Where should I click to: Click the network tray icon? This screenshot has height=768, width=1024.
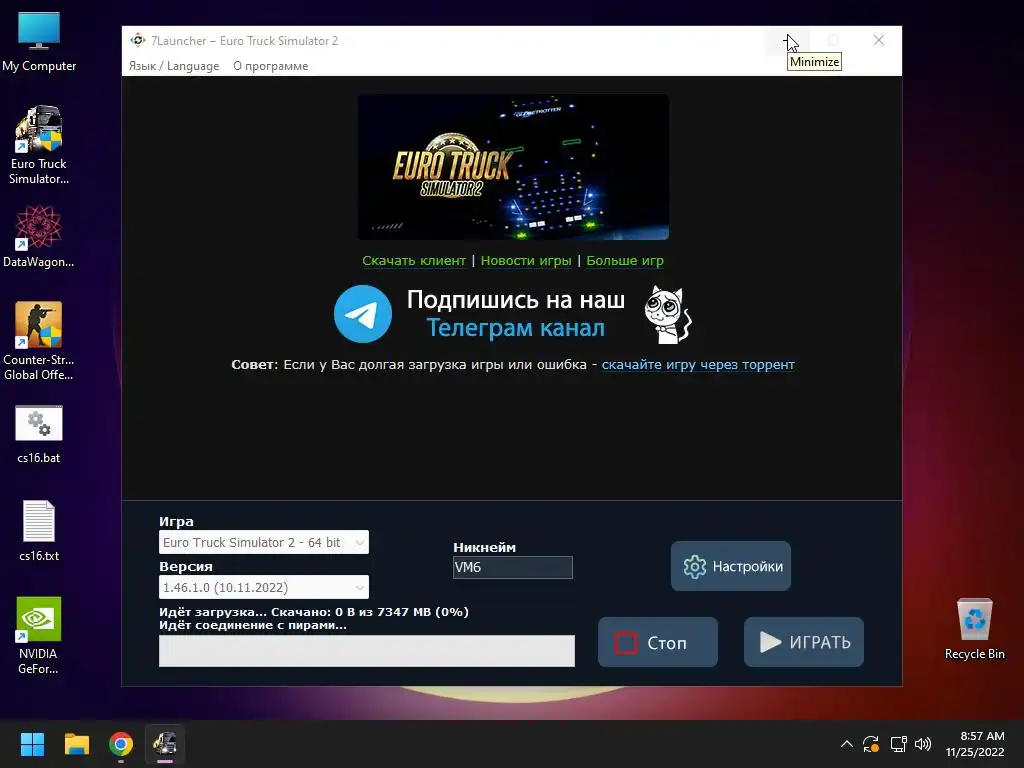tap(899, 744)
